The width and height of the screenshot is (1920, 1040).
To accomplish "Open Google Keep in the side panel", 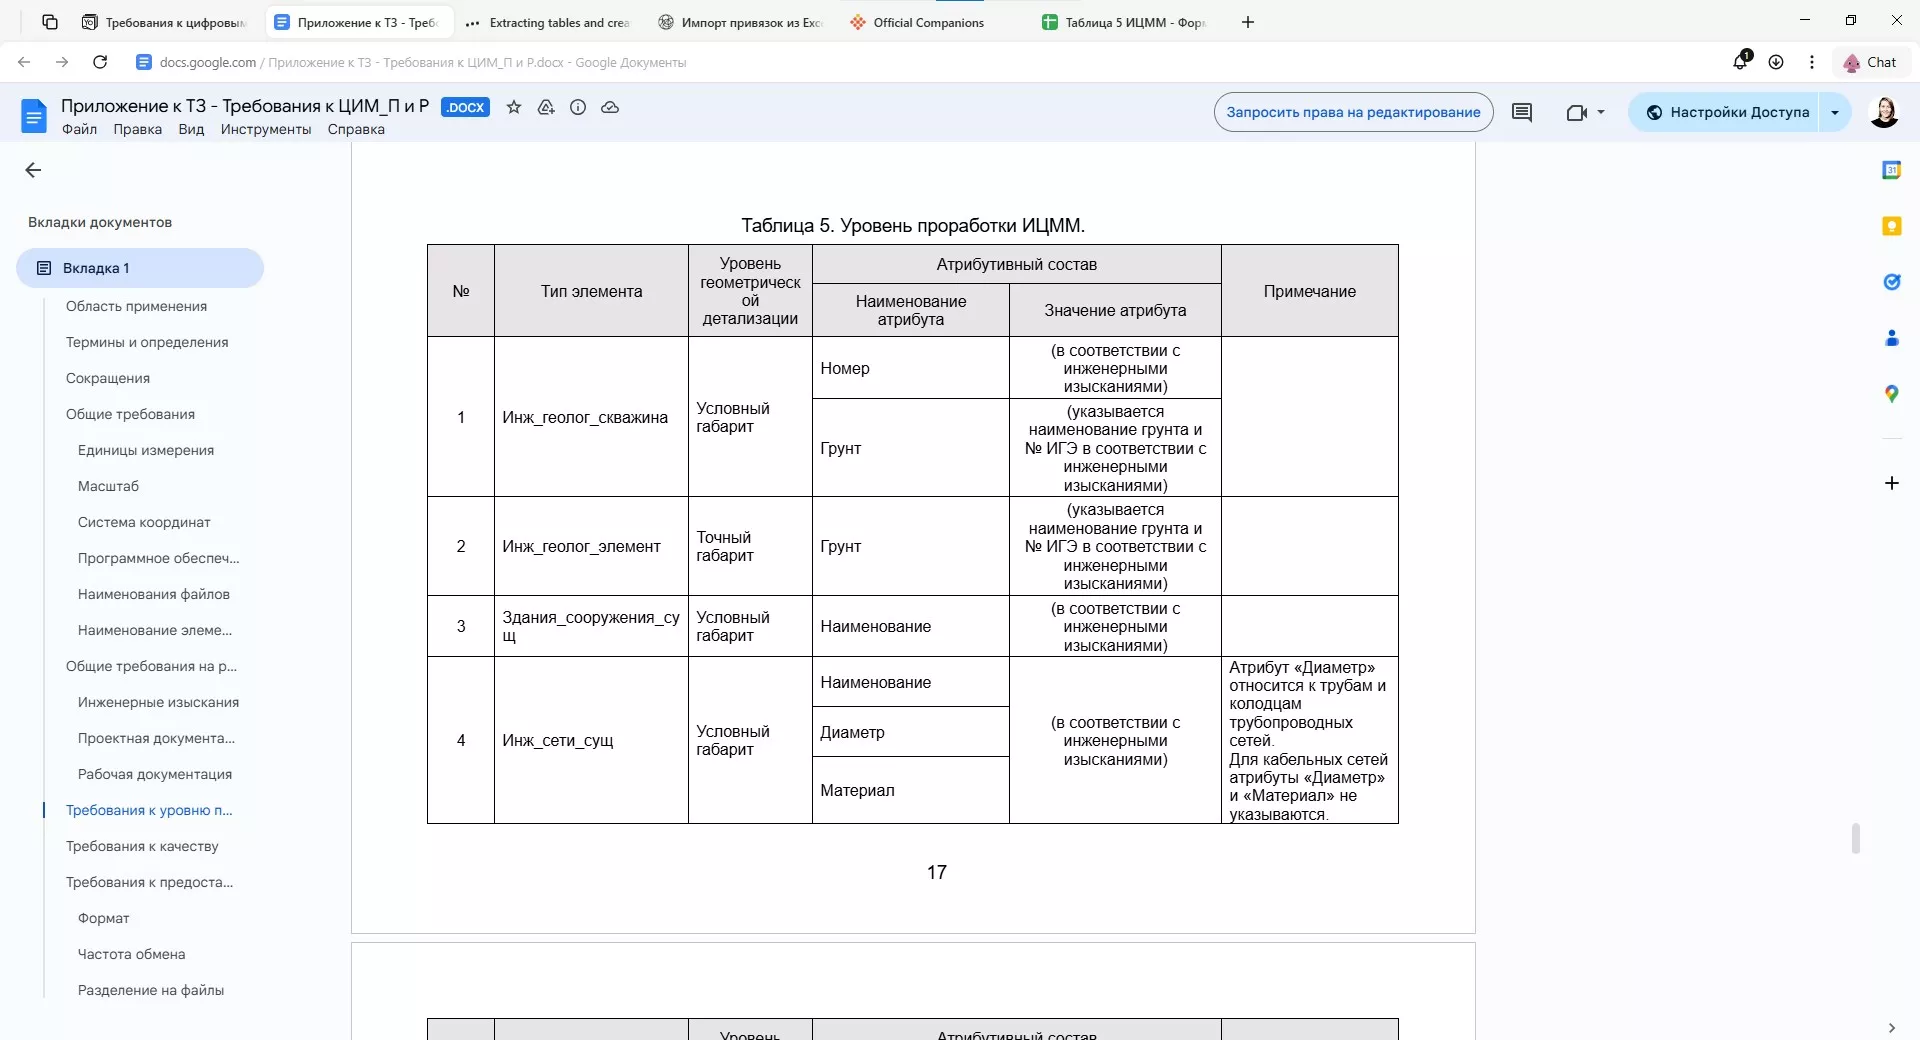I will [x=1891, y=226].
